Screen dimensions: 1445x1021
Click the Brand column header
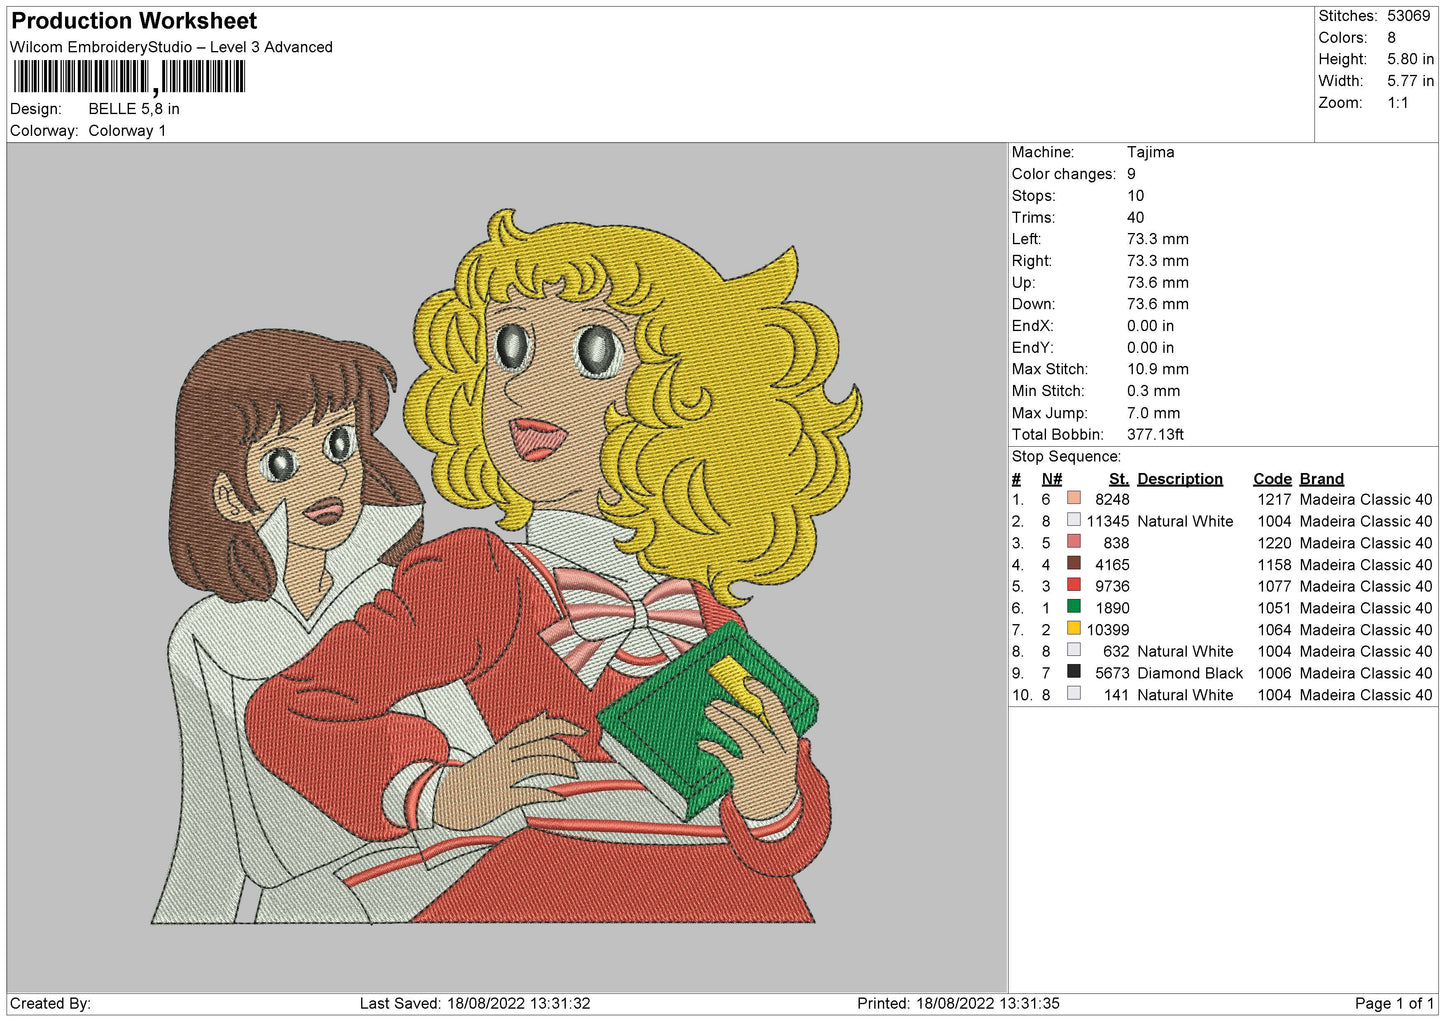tap(1321, 479)
